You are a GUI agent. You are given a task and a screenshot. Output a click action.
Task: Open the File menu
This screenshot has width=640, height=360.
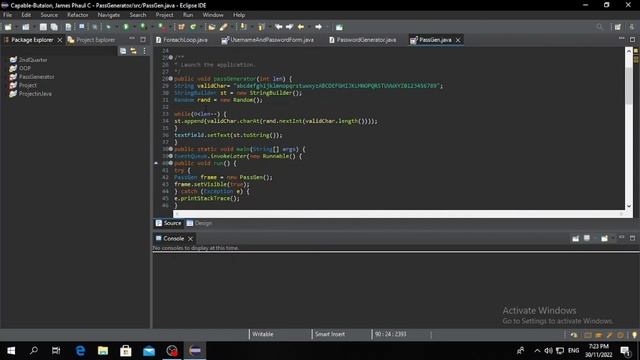(7, 15)
